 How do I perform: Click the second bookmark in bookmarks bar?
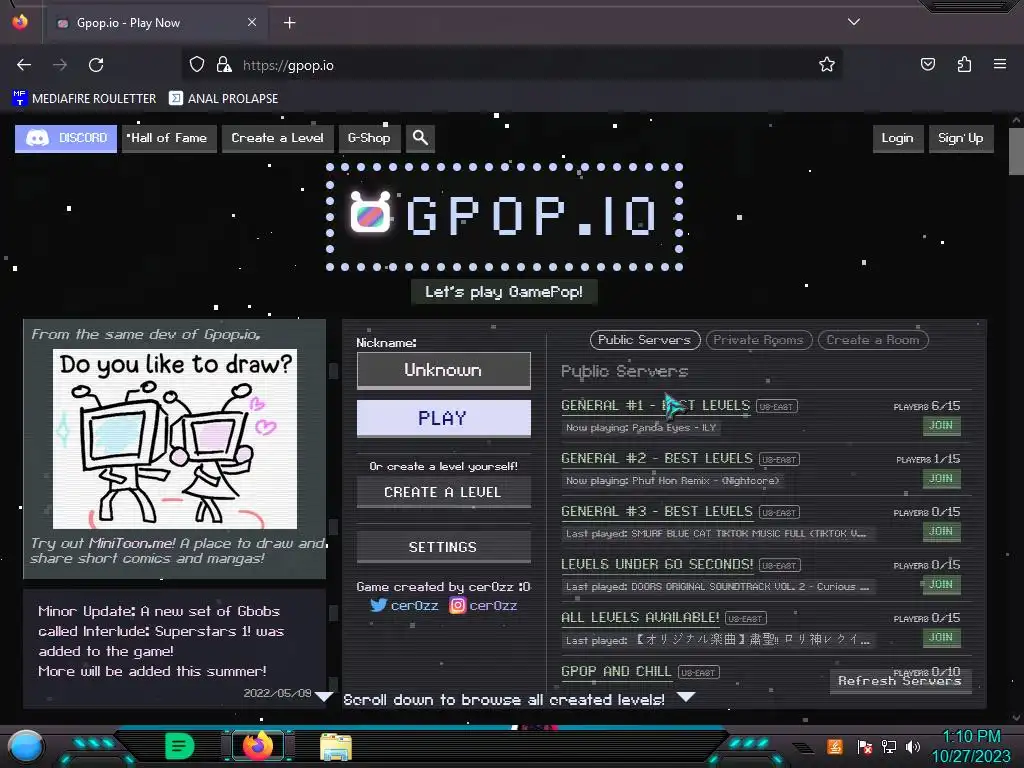click(x=223, y=99)
